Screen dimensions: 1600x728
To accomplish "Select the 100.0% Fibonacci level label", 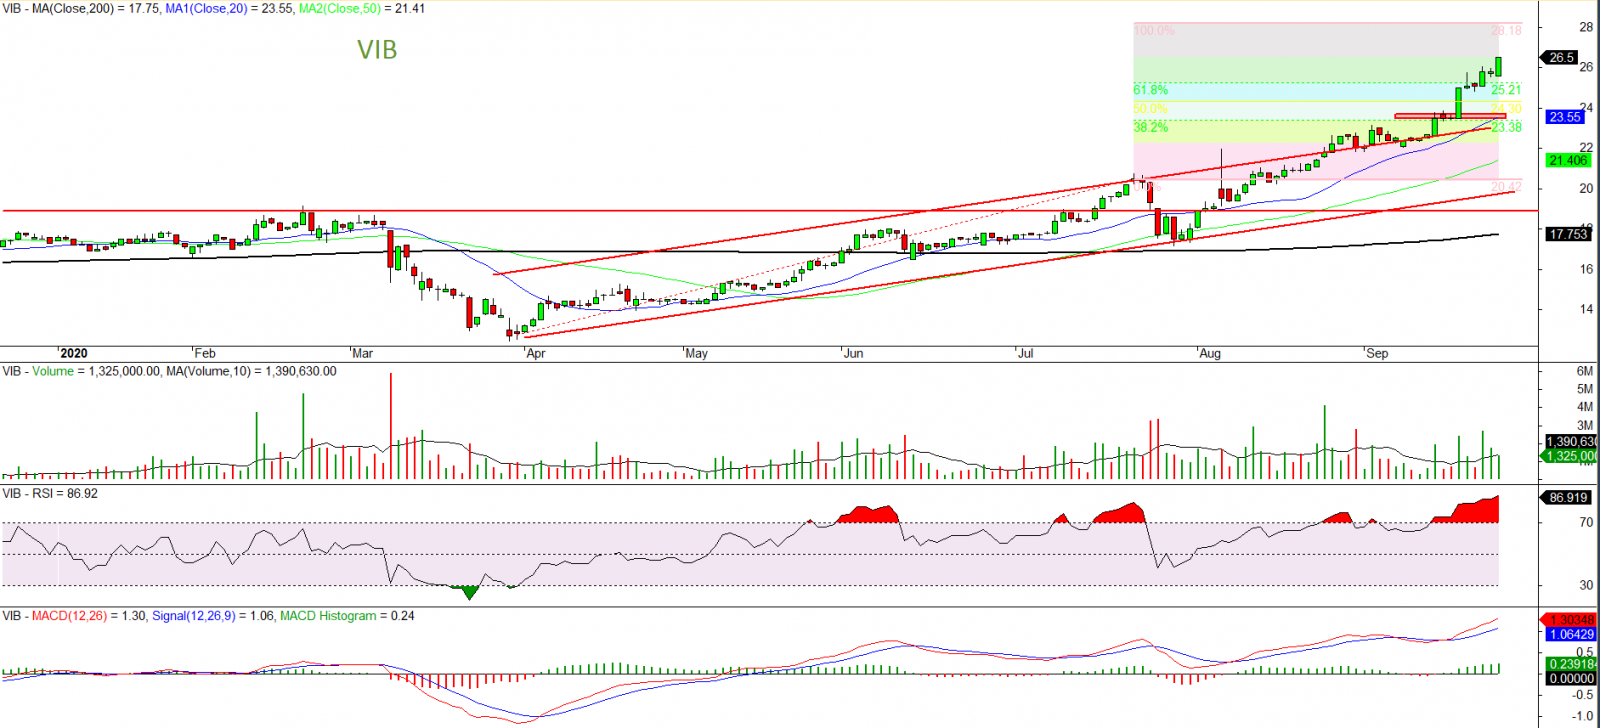I will click(1154, 31).
